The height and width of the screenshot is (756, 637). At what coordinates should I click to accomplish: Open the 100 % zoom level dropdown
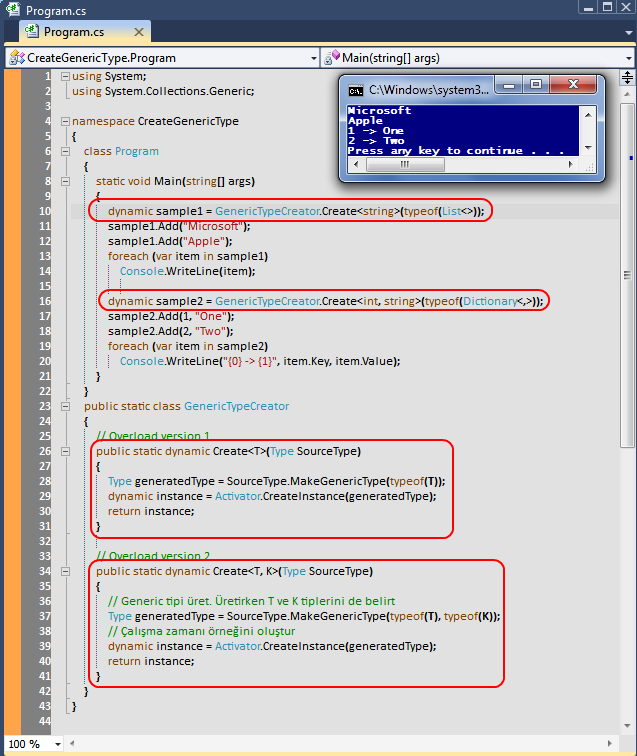coord(56,745)
